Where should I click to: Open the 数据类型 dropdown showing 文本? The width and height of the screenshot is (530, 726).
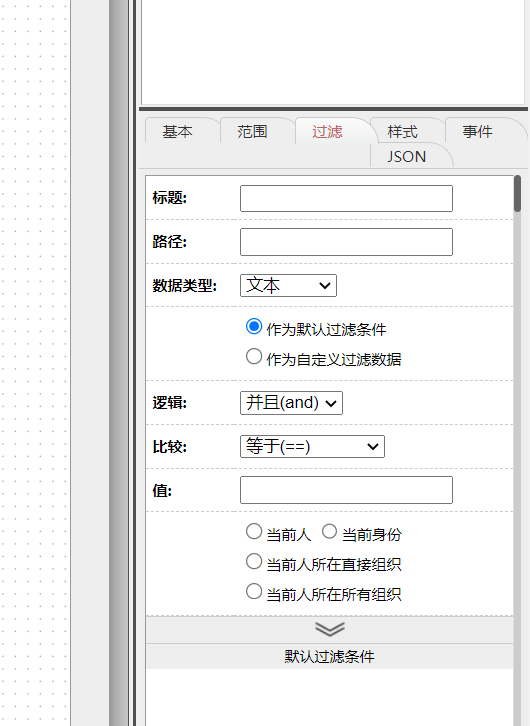click(x=288, y=286)
